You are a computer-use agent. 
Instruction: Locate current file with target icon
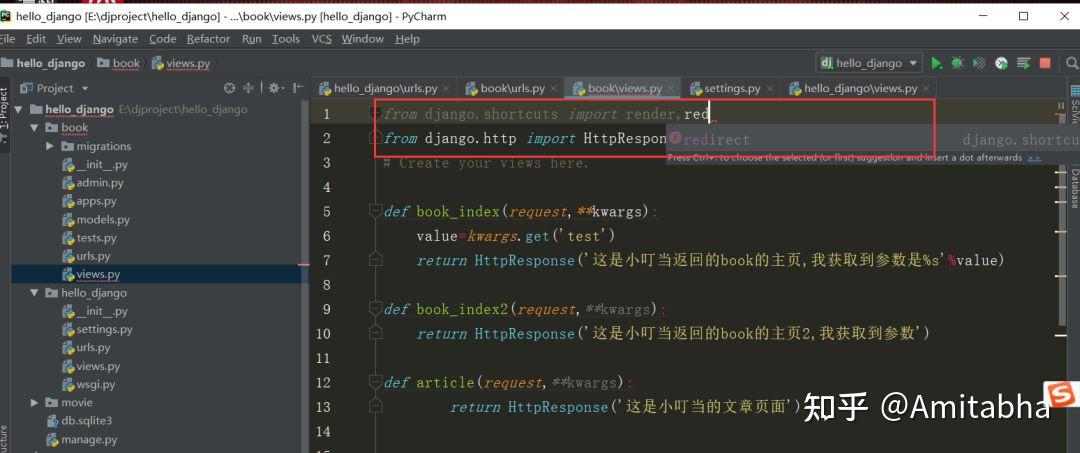229,88
